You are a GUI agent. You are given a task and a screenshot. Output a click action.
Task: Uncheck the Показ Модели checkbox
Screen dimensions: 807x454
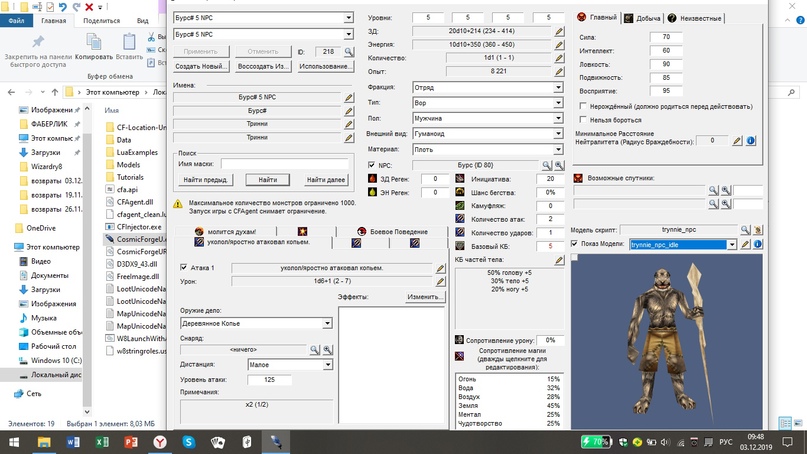coord(574,244)
